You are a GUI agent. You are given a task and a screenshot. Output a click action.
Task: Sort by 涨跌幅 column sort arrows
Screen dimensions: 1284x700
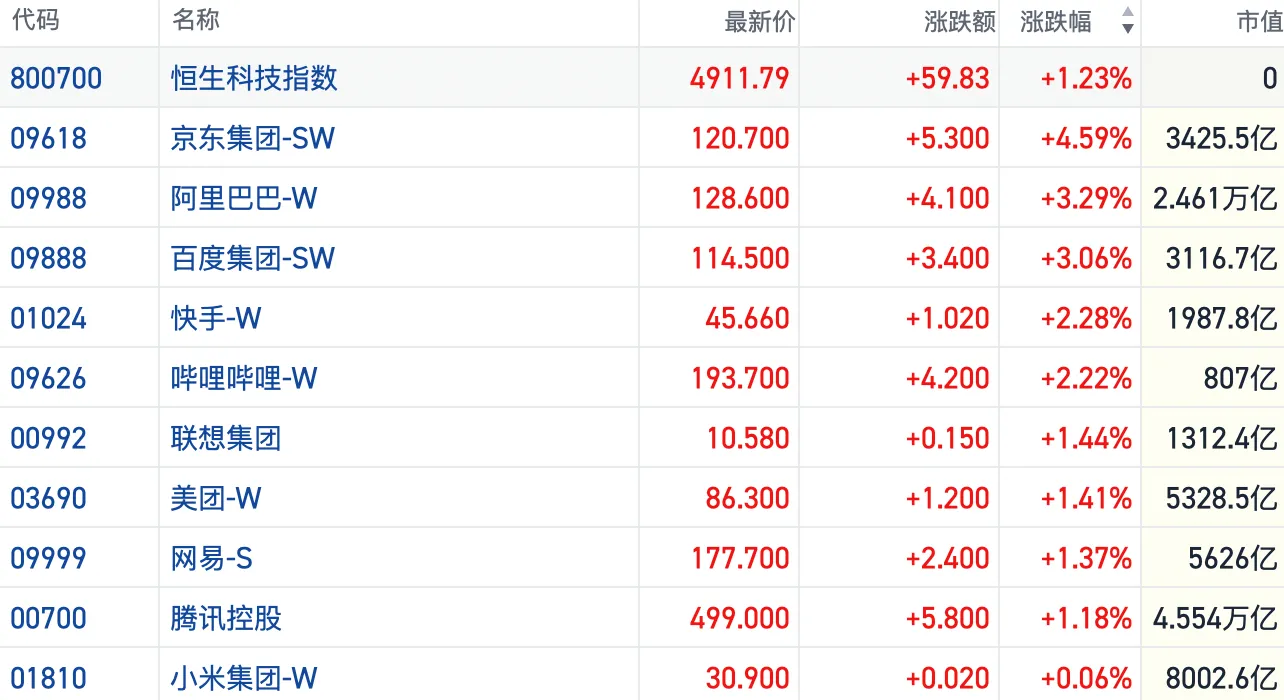(x=1127, y=21)
